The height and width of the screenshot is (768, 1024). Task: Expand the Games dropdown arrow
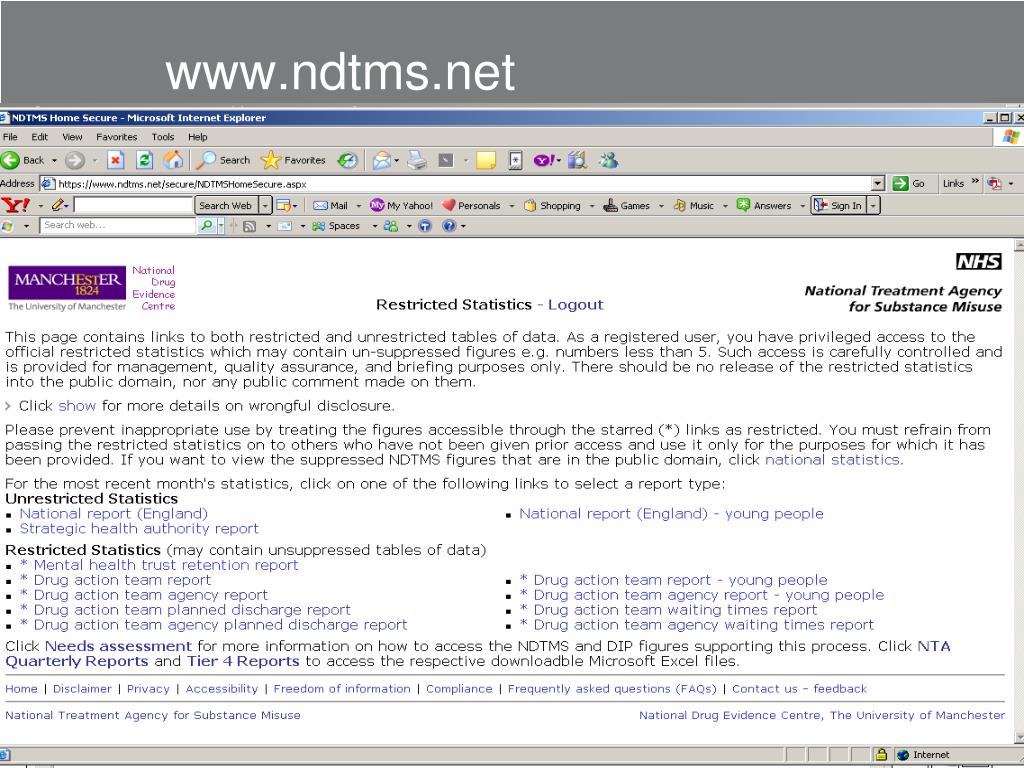tap(661, 206)
